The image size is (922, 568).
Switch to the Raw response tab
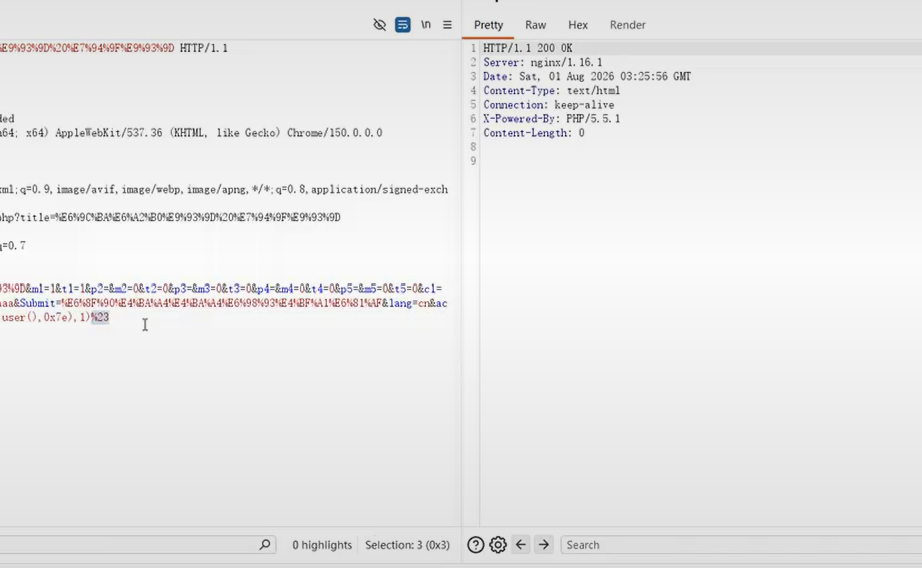(535, 25)
